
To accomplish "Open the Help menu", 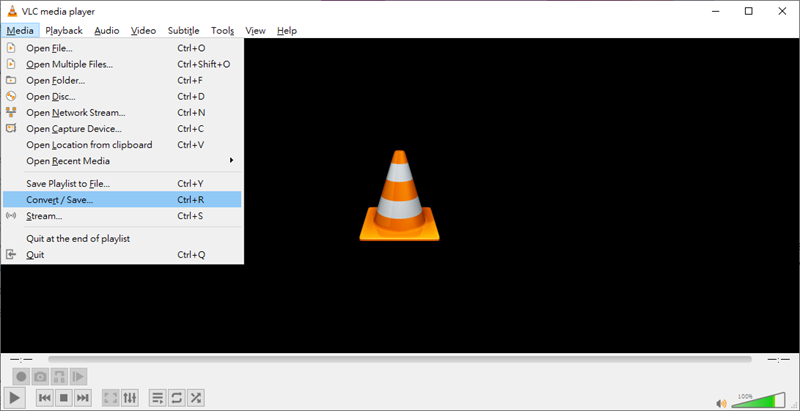I will click(x=287, y=31).
